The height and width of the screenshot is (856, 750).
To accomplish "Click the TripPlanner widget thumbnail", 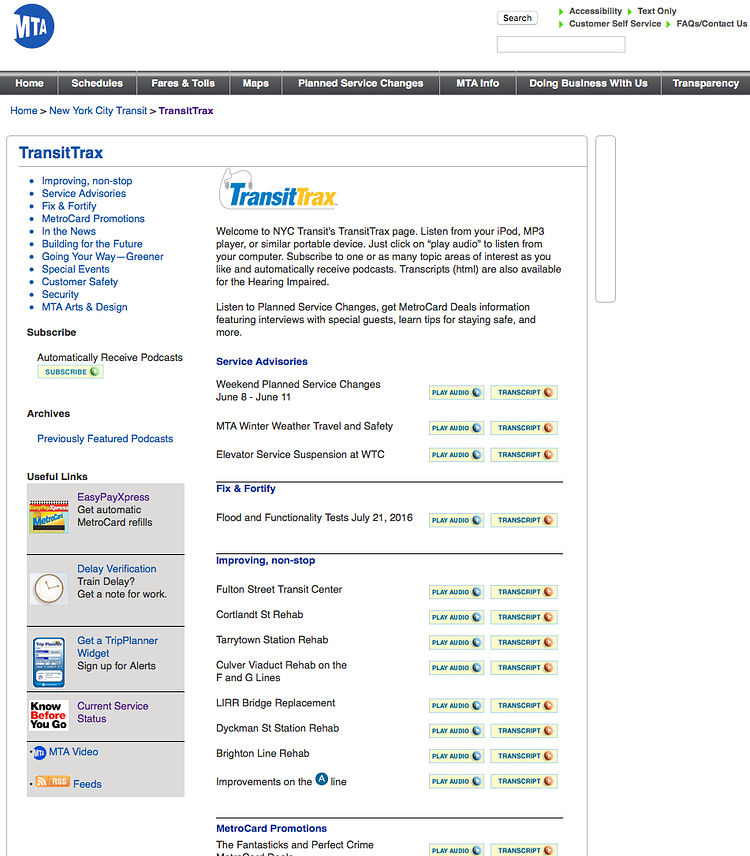I will [49, 662].
